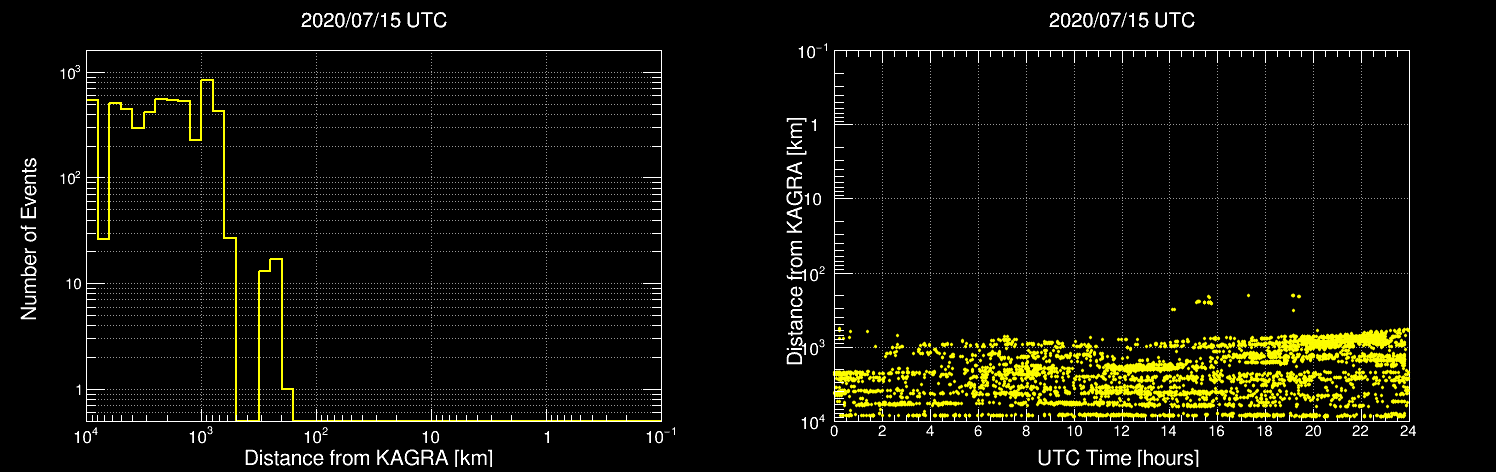This screenshot has height=472, width=1496.
Task: Click the scatter y-axis tick 10^4
Action: click(x=811, y=421)
